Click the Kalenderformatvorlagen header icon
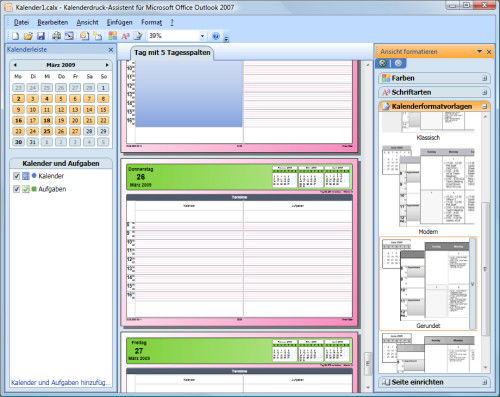The image size is (500, 397). 386,107
